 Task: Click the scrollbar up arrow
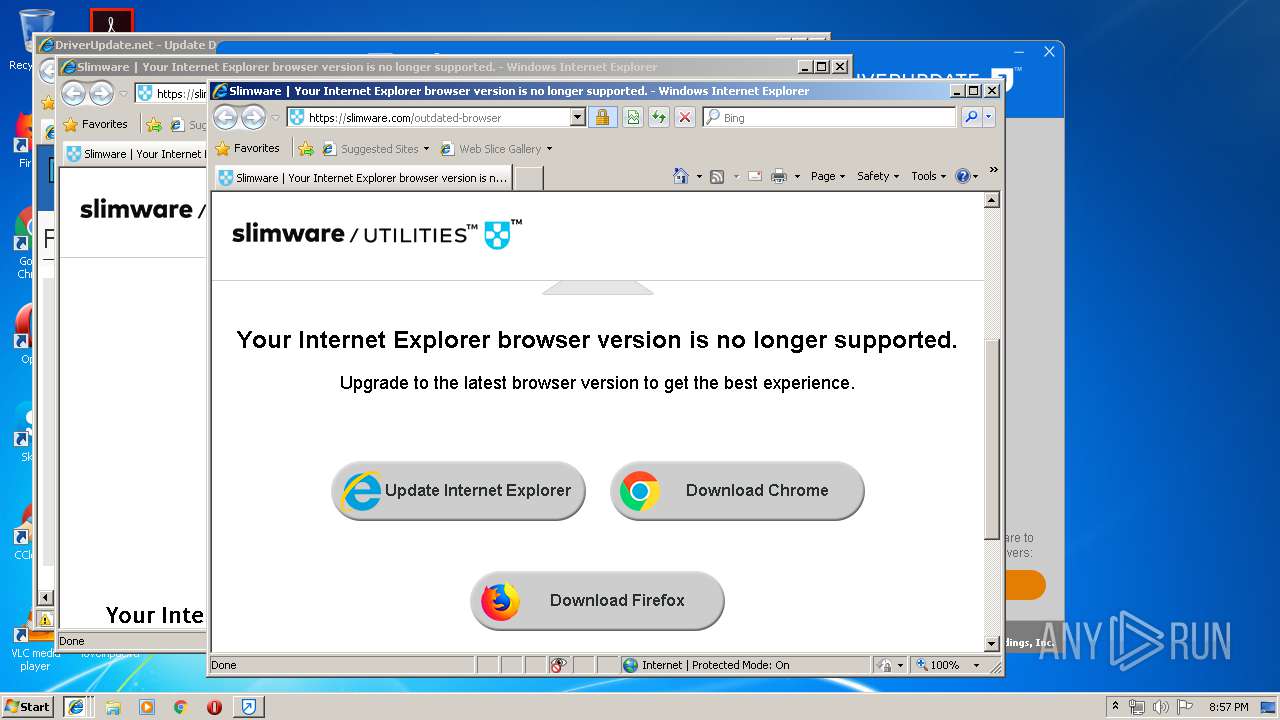pos(992,200)
